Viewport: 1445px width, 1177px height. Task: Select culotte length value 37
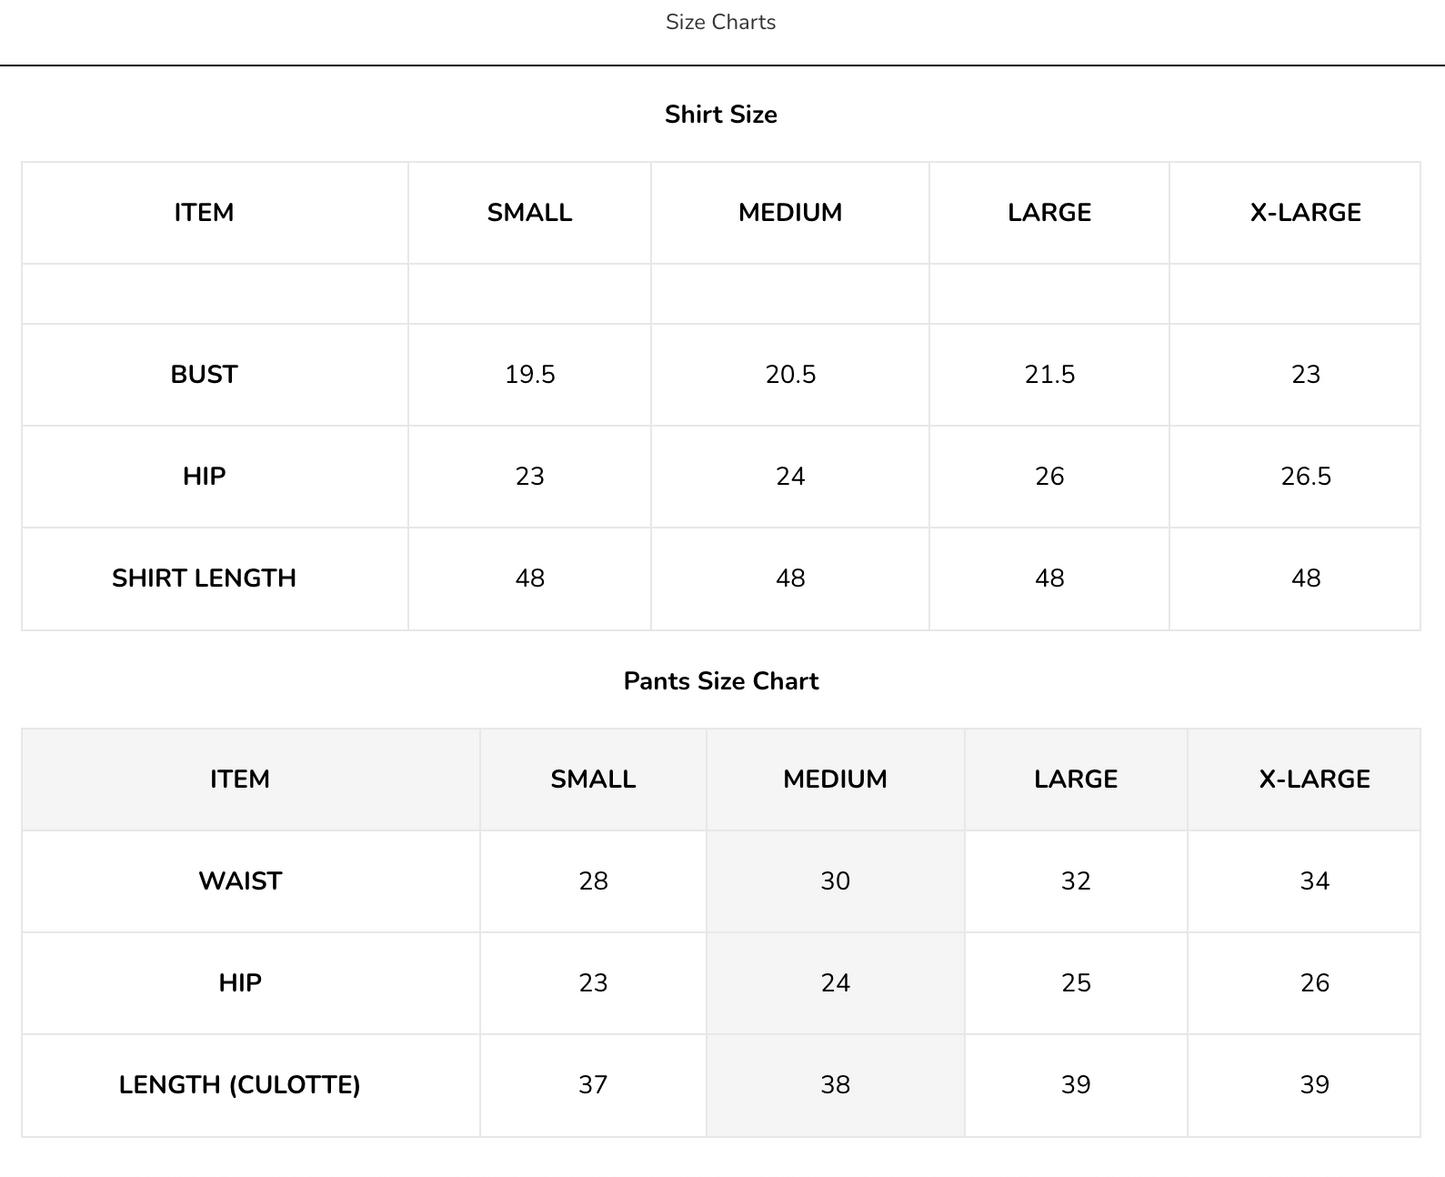pos(593,1085)
